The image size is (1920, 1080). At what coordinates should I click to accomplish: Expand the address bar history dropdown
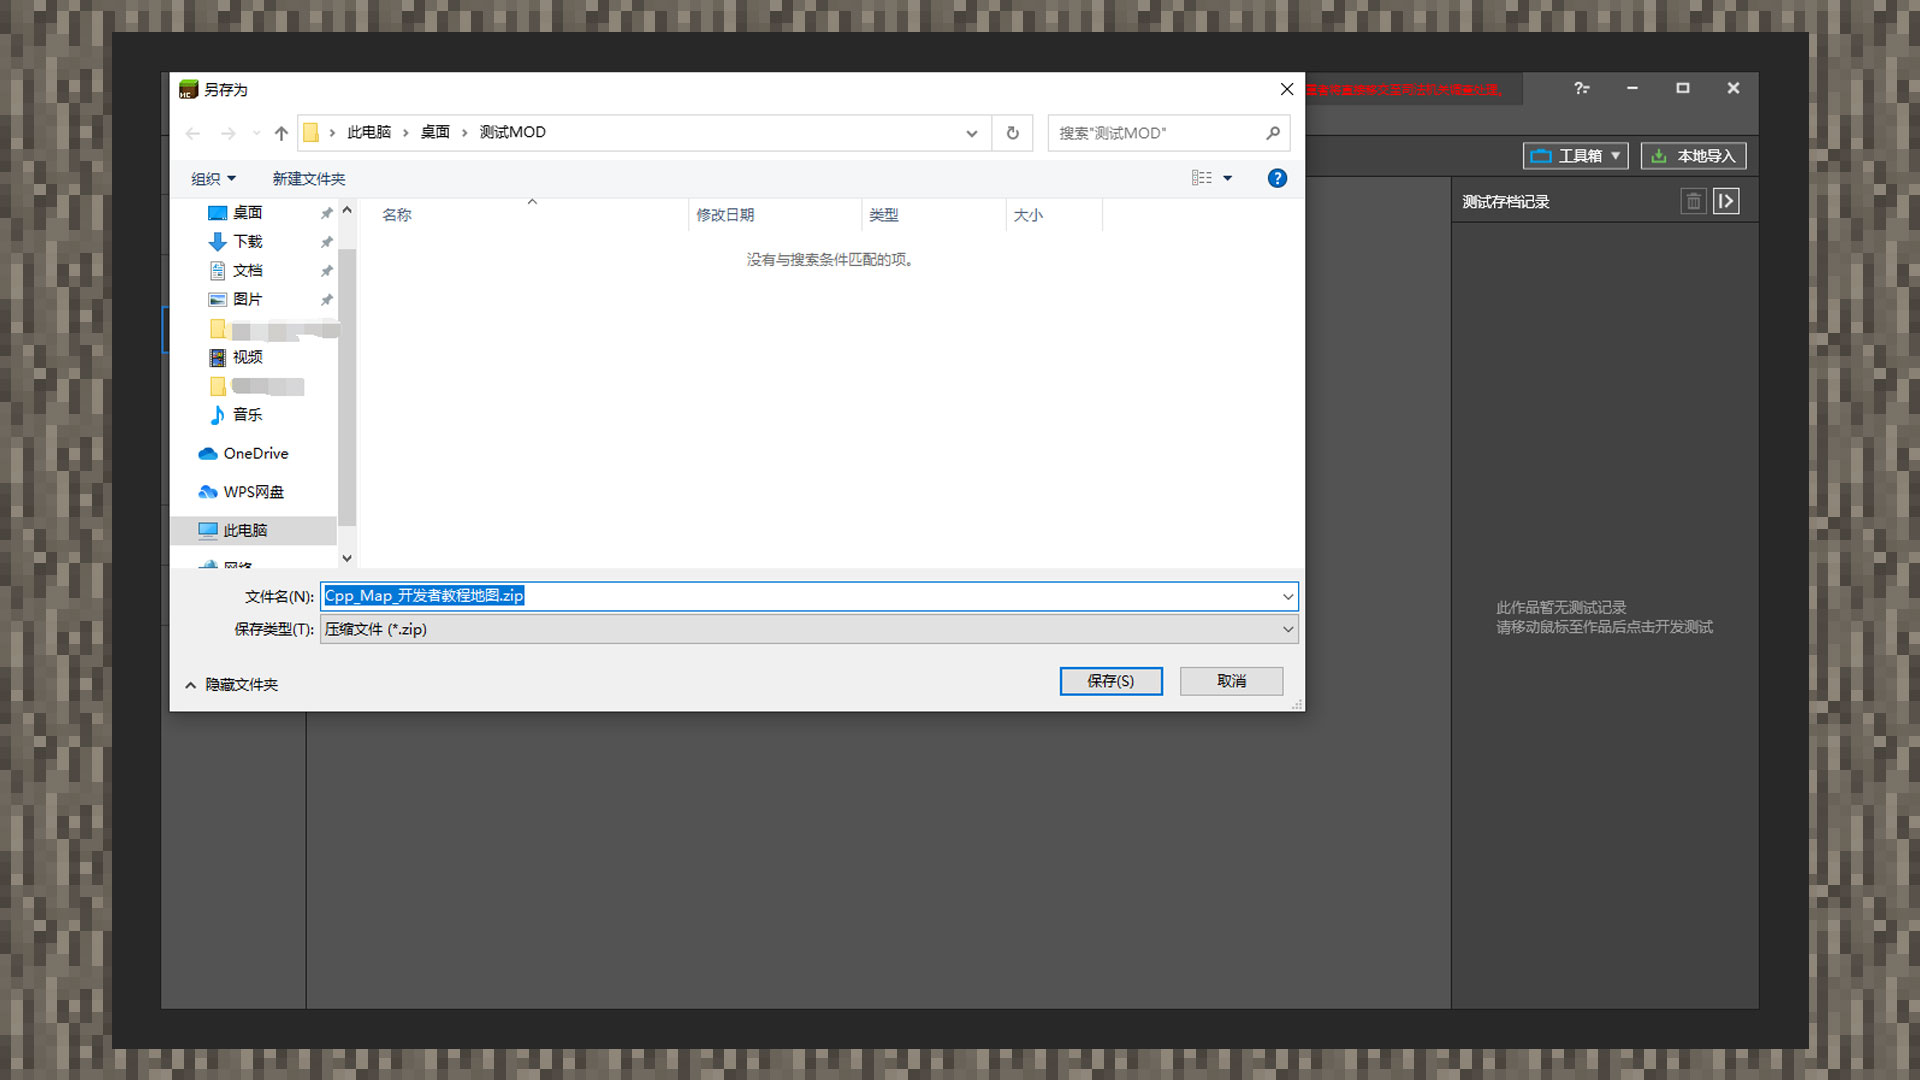(971, 133)
